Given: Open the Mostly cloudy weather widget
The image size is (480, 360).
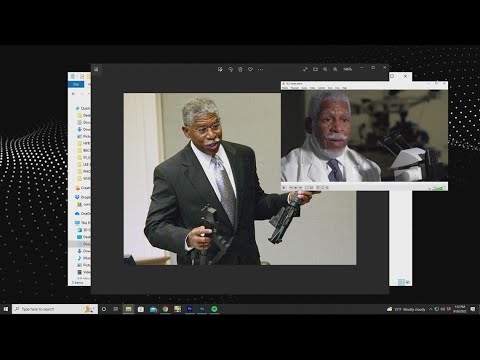Looking at the screenshot, I should (x=406, y=309).
